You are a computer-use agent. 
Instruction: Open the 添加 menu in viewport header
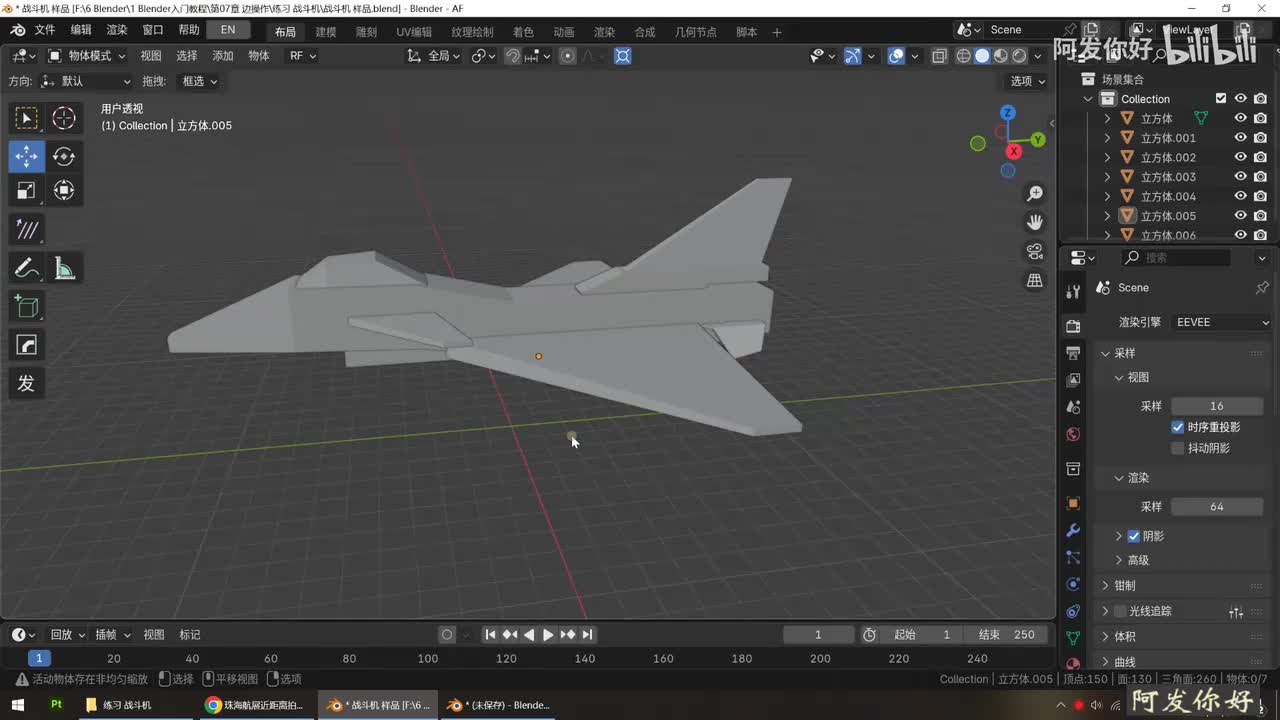click(x=223, y=56)
